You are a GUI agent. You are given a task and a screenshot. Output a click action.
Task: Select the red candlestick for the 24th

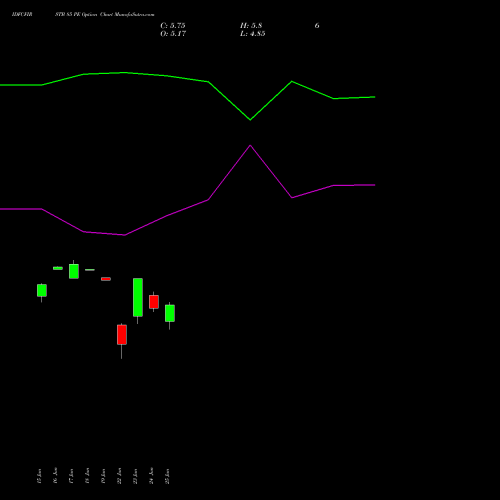point(154,302)
